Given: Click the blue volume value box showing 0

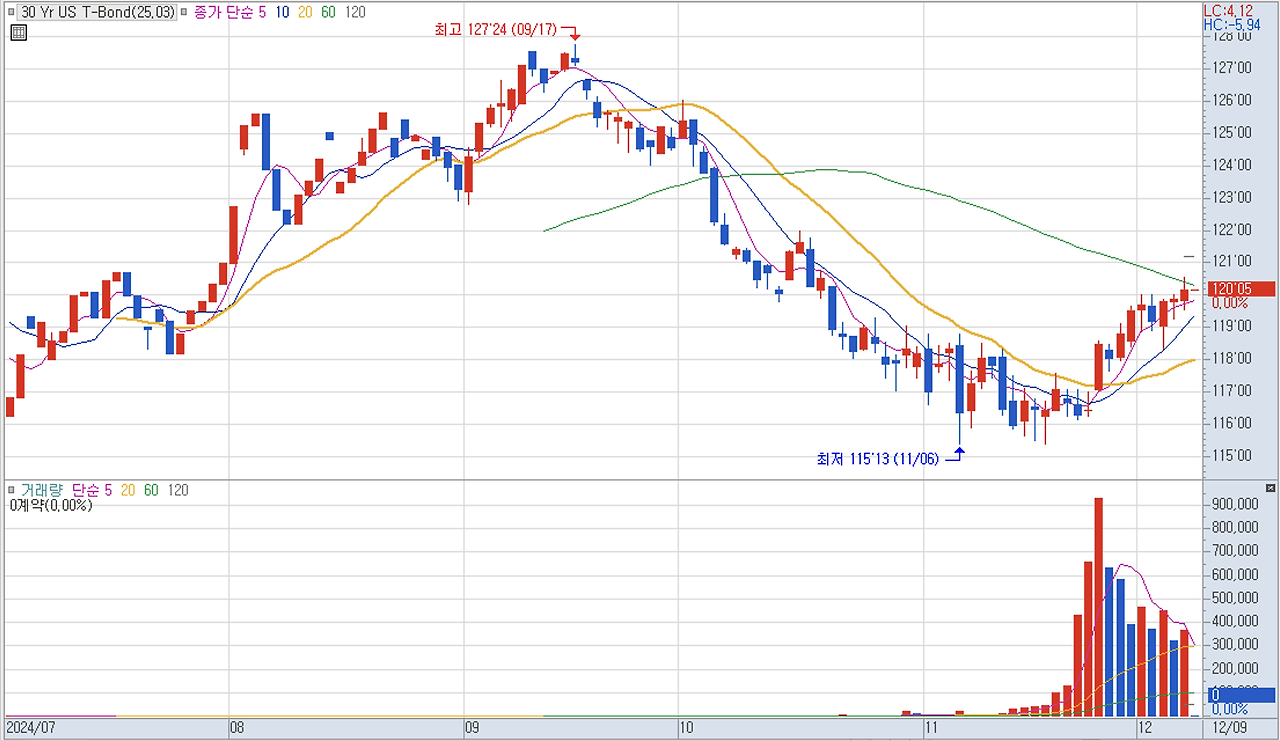Looking at the screenshot, I should click(1240, 695).
